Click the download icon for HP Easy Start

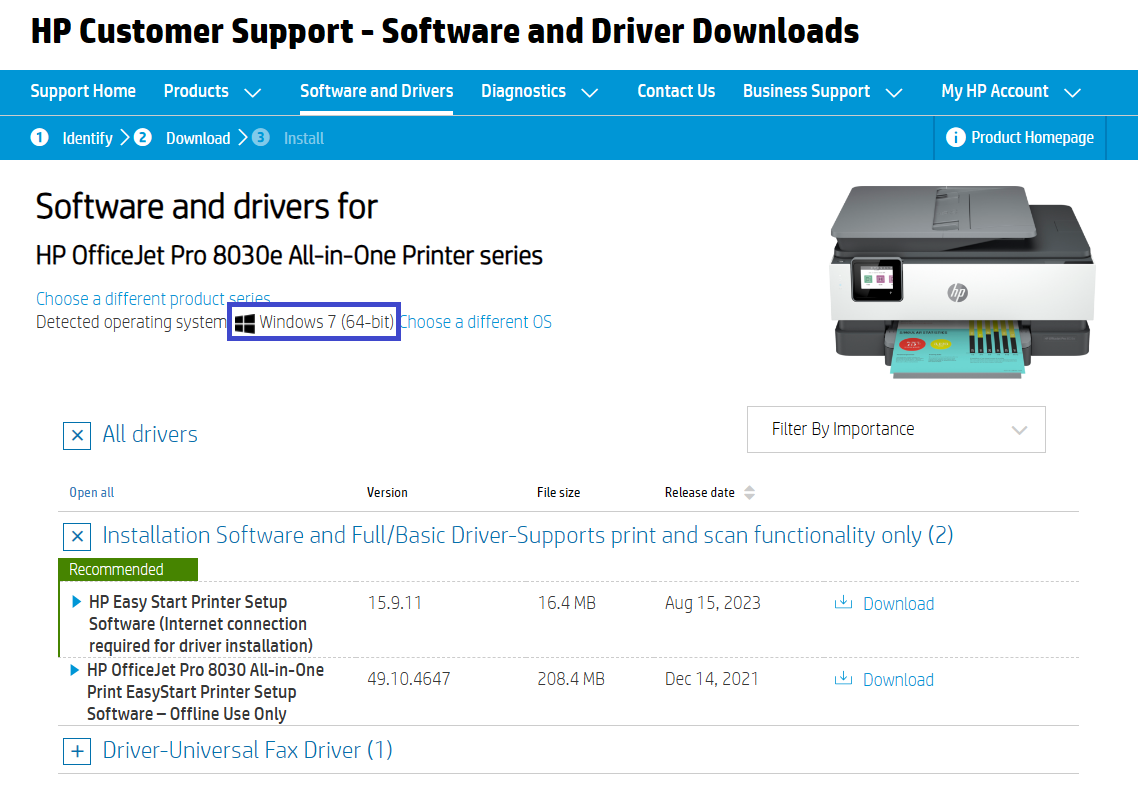(x=843, y=603)
